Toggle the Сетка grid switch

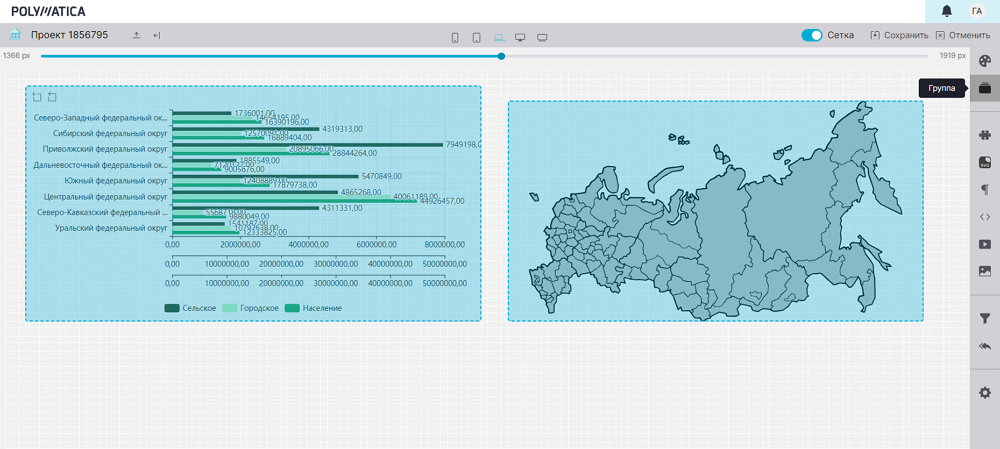click(811, 36)
